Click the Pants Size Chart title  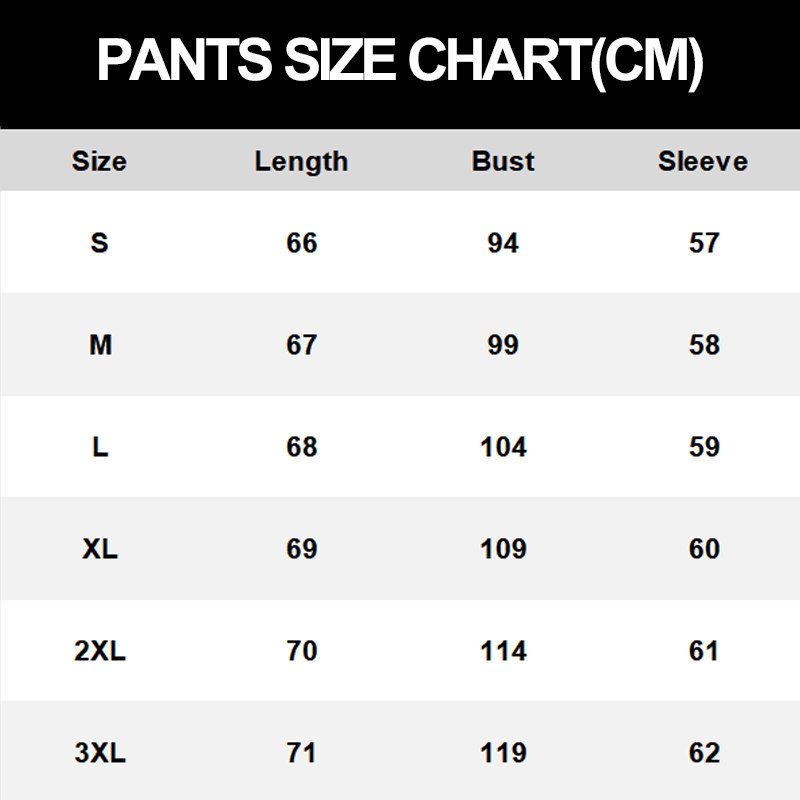(400, 62)
